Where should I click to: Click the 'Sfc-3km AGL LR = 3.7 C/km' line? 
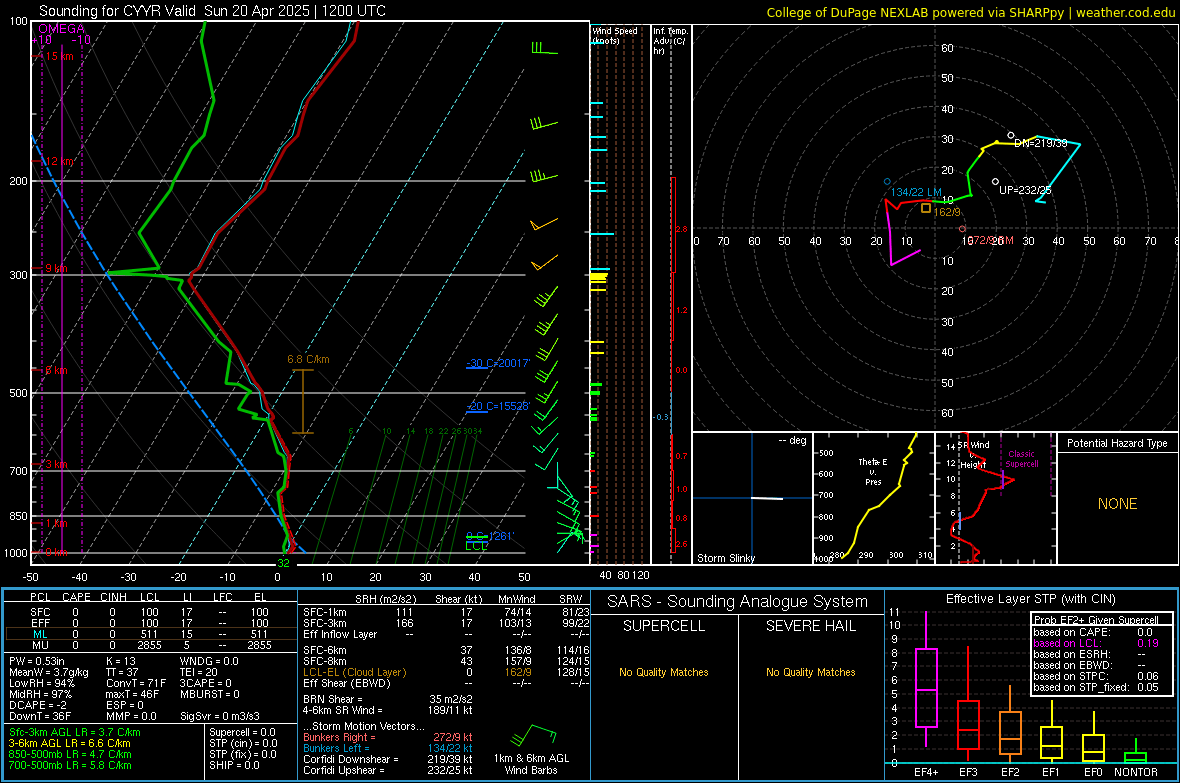click(75, 732)
